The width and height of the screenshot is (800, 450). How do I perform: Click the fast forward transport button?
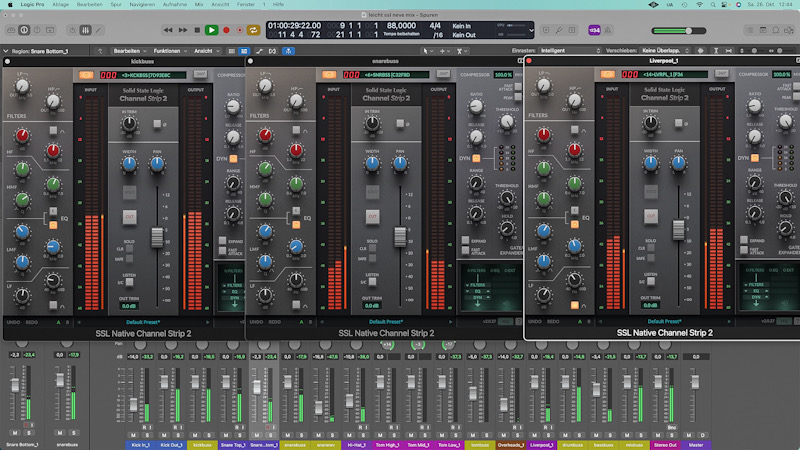point(183,31)
